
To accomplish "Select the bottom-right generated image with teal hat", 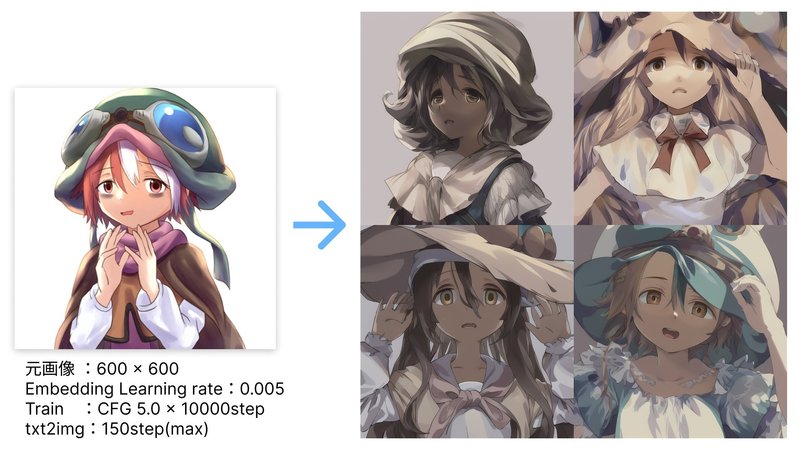I will point(680,332).
